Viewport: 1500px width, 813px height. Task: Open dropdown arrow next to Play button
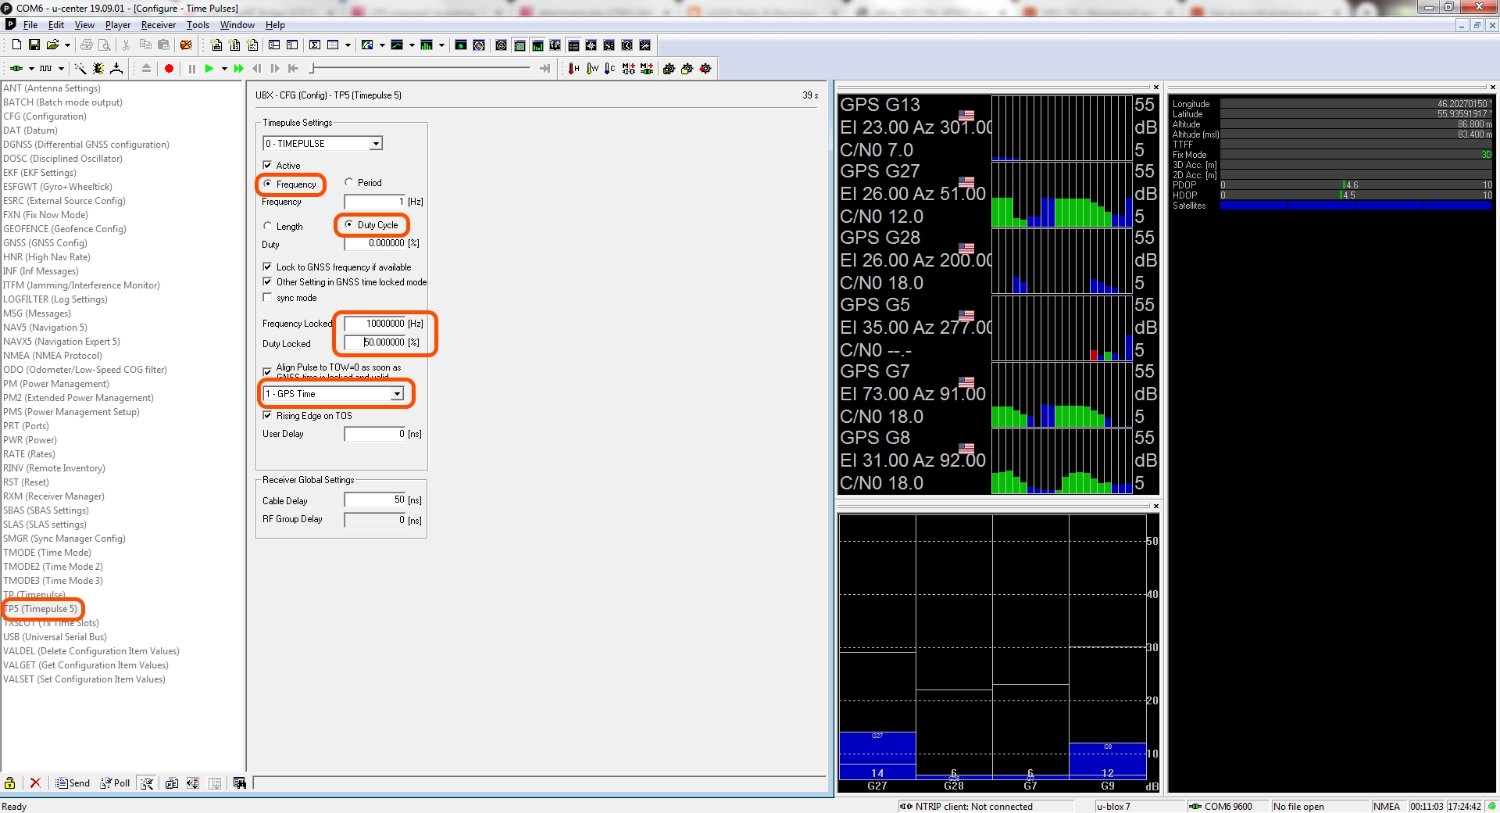tap(224, 69)
